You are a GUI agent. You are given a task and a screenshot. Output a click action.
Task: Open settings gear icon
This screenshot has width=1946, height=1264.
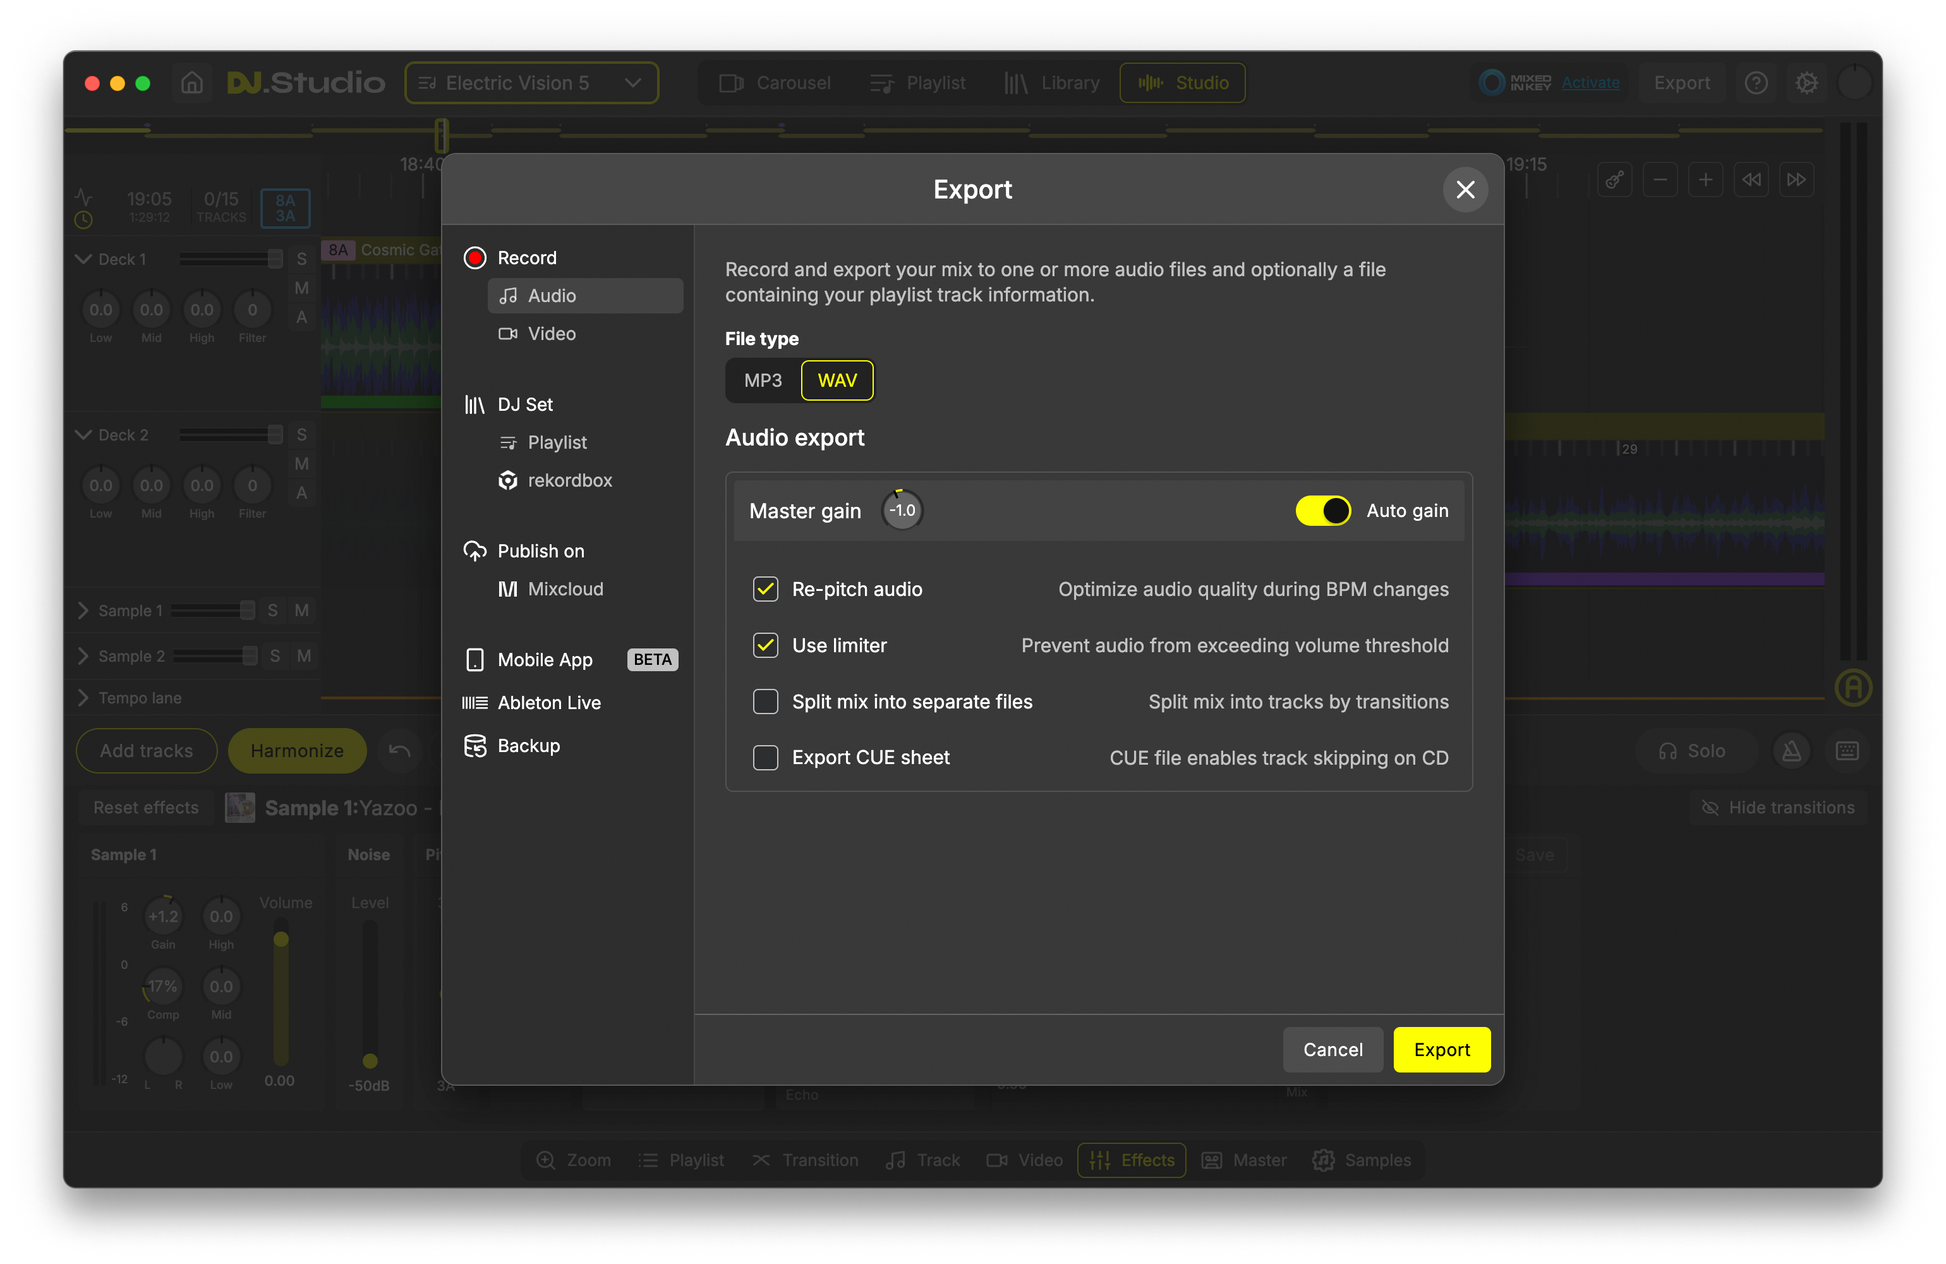coord(1806,83)
